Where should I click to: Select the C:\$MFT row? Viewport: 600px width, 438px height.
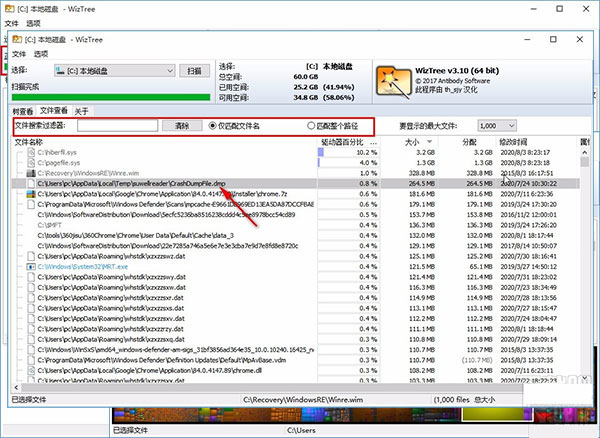click(x=295, y=225)
